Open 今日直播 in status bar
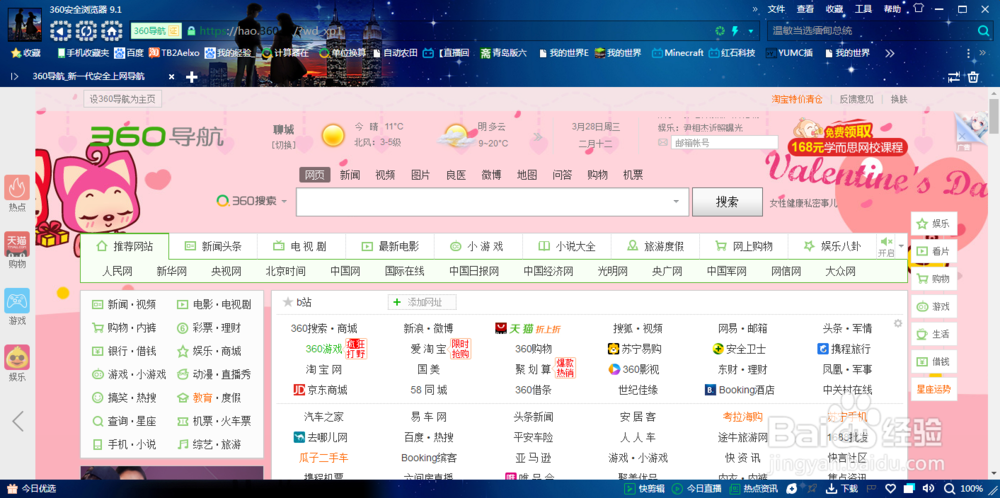1000x498 pixels. (x=697, y=488)
